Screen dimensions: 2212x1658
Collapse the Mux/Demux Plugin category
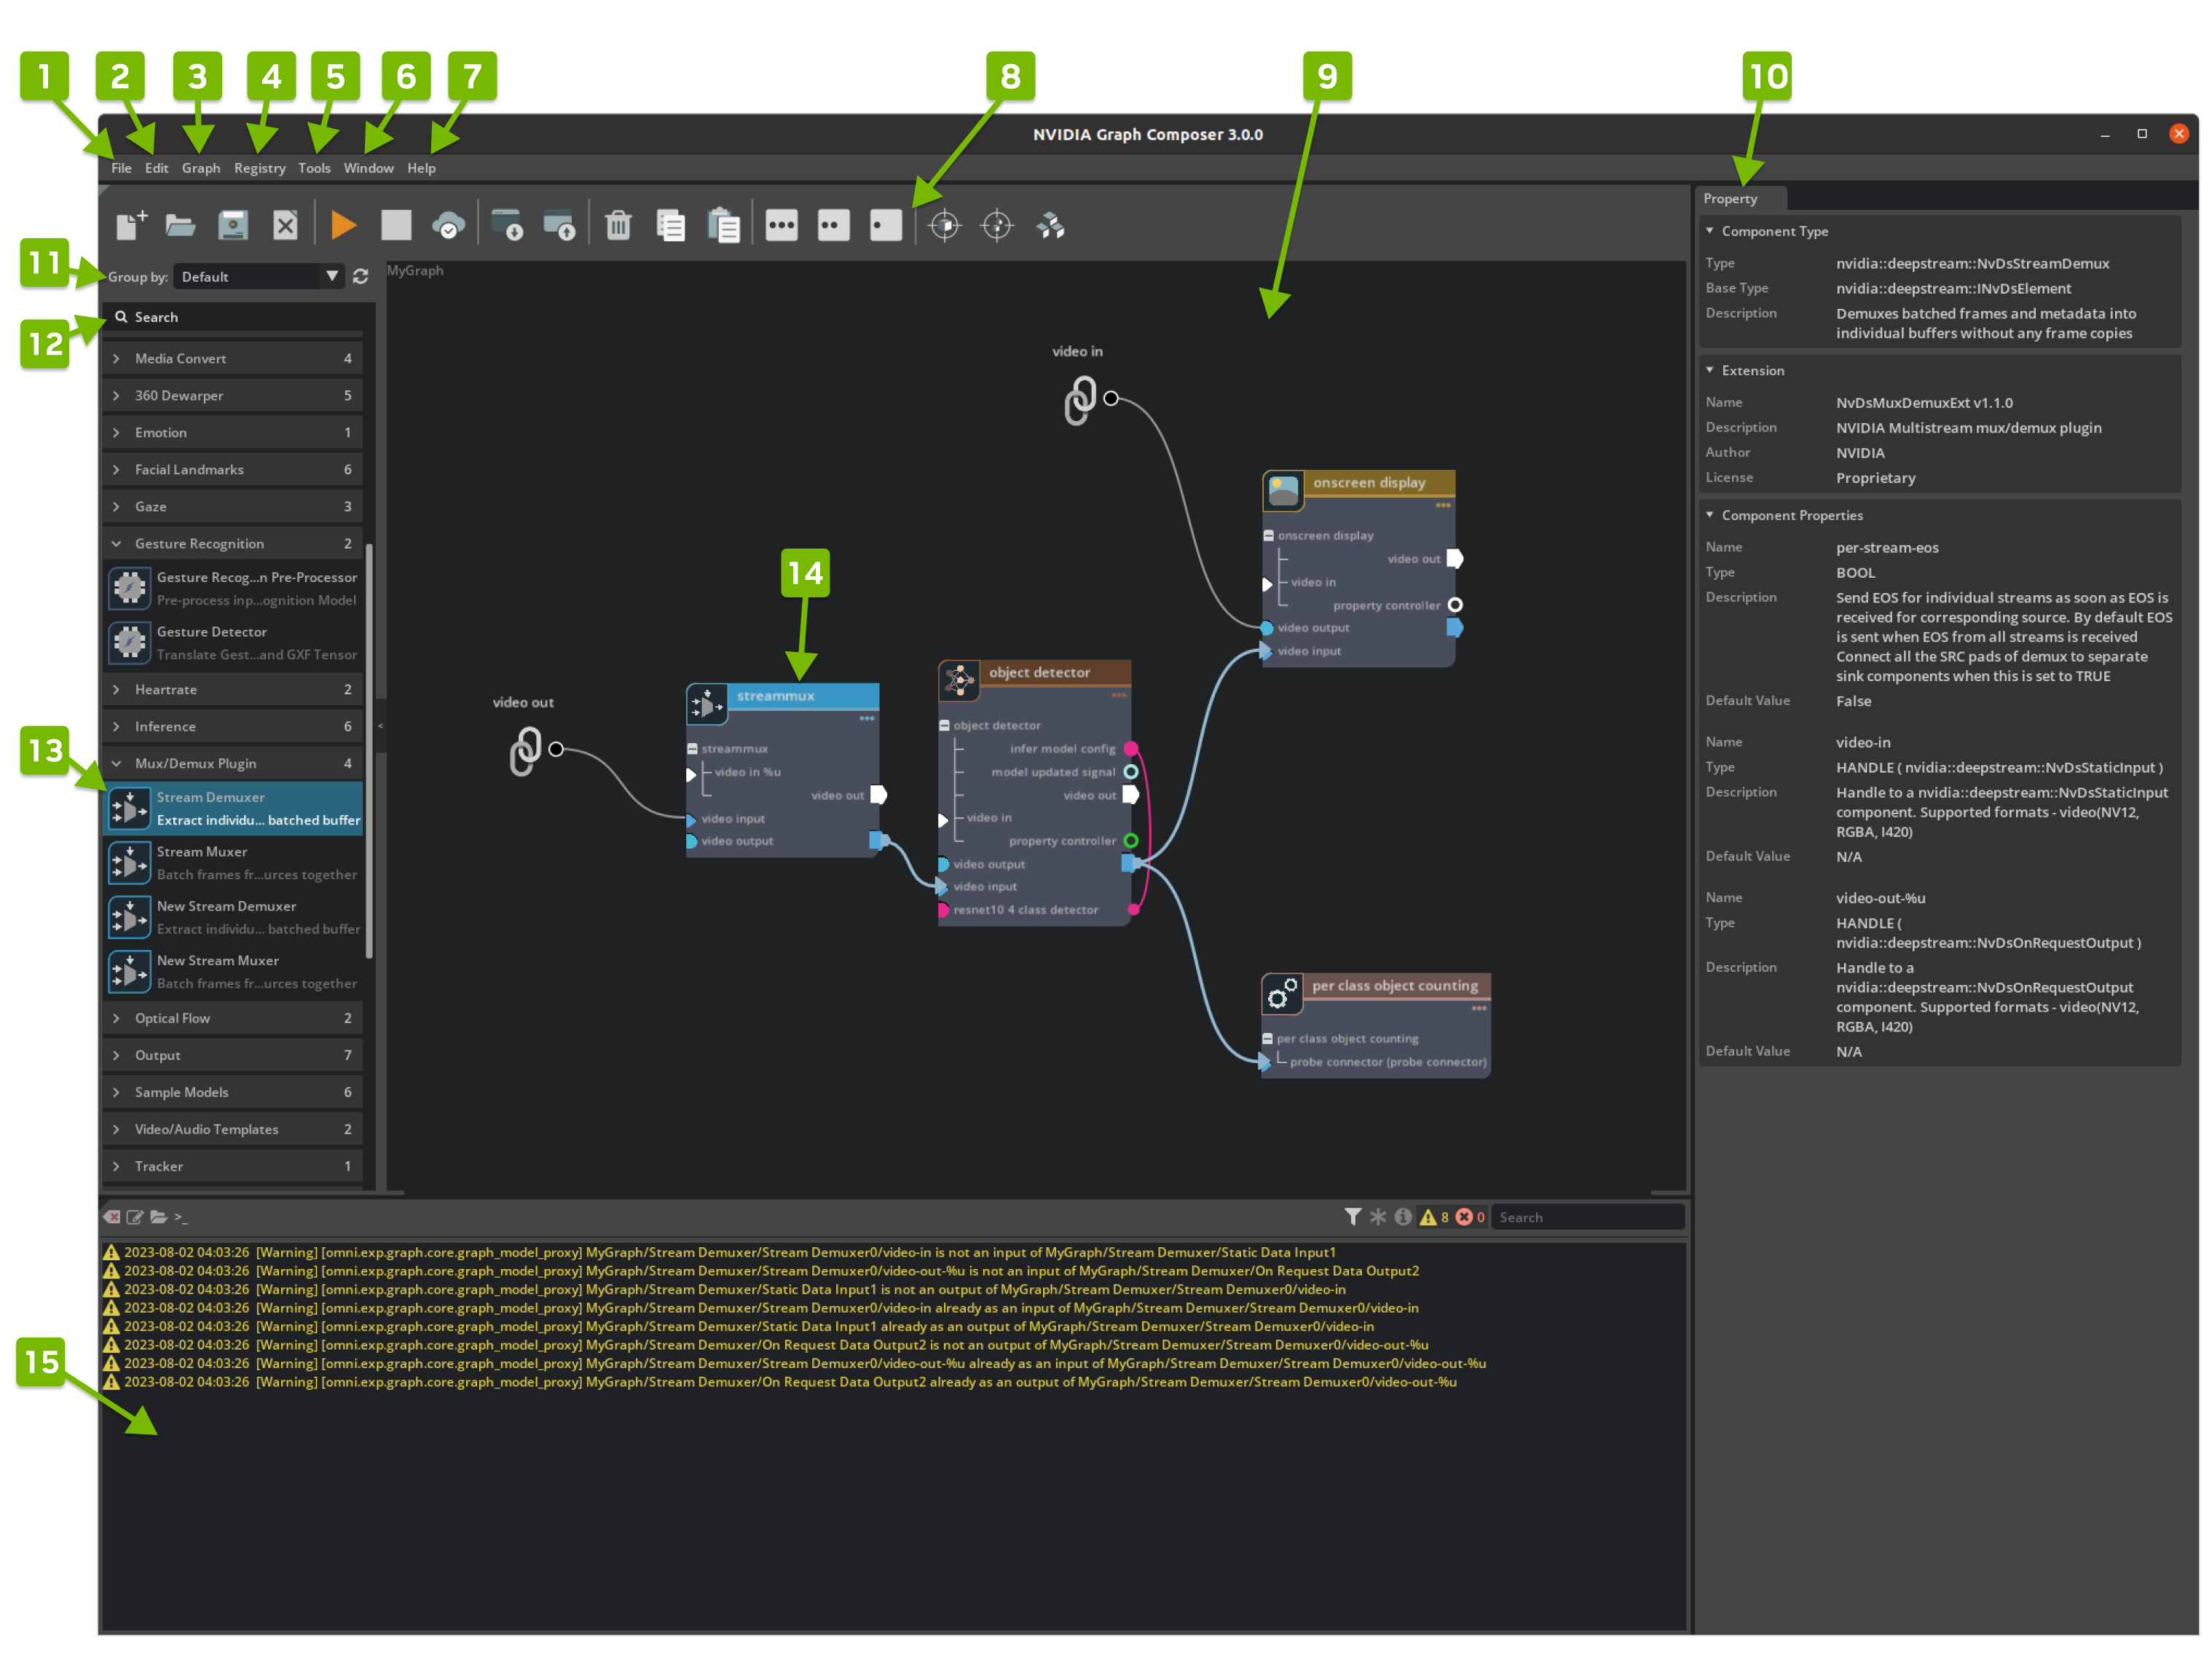click(232, 763)
